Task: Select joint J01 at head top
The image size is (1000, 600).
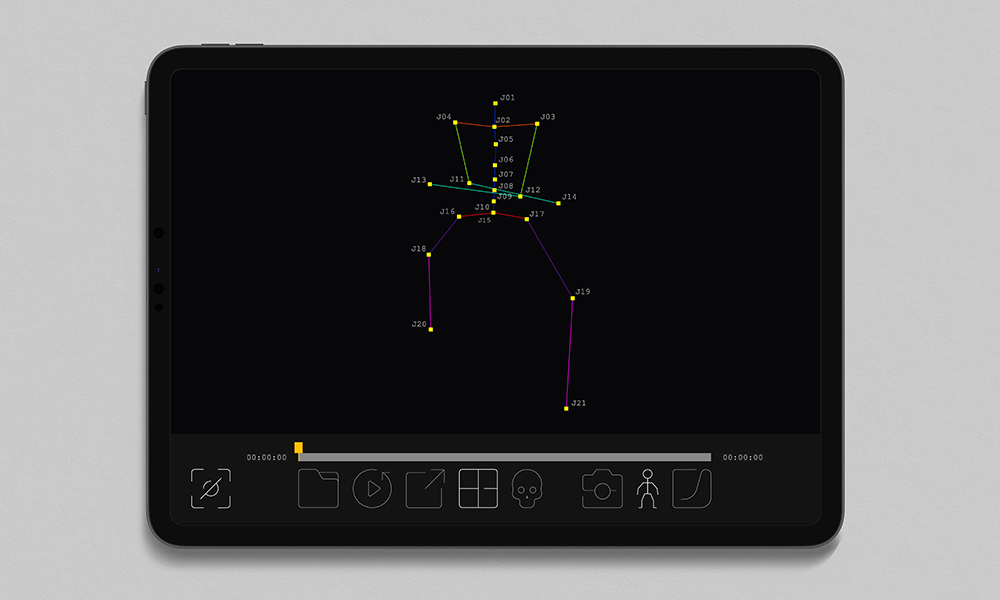Action: point(496,103)
